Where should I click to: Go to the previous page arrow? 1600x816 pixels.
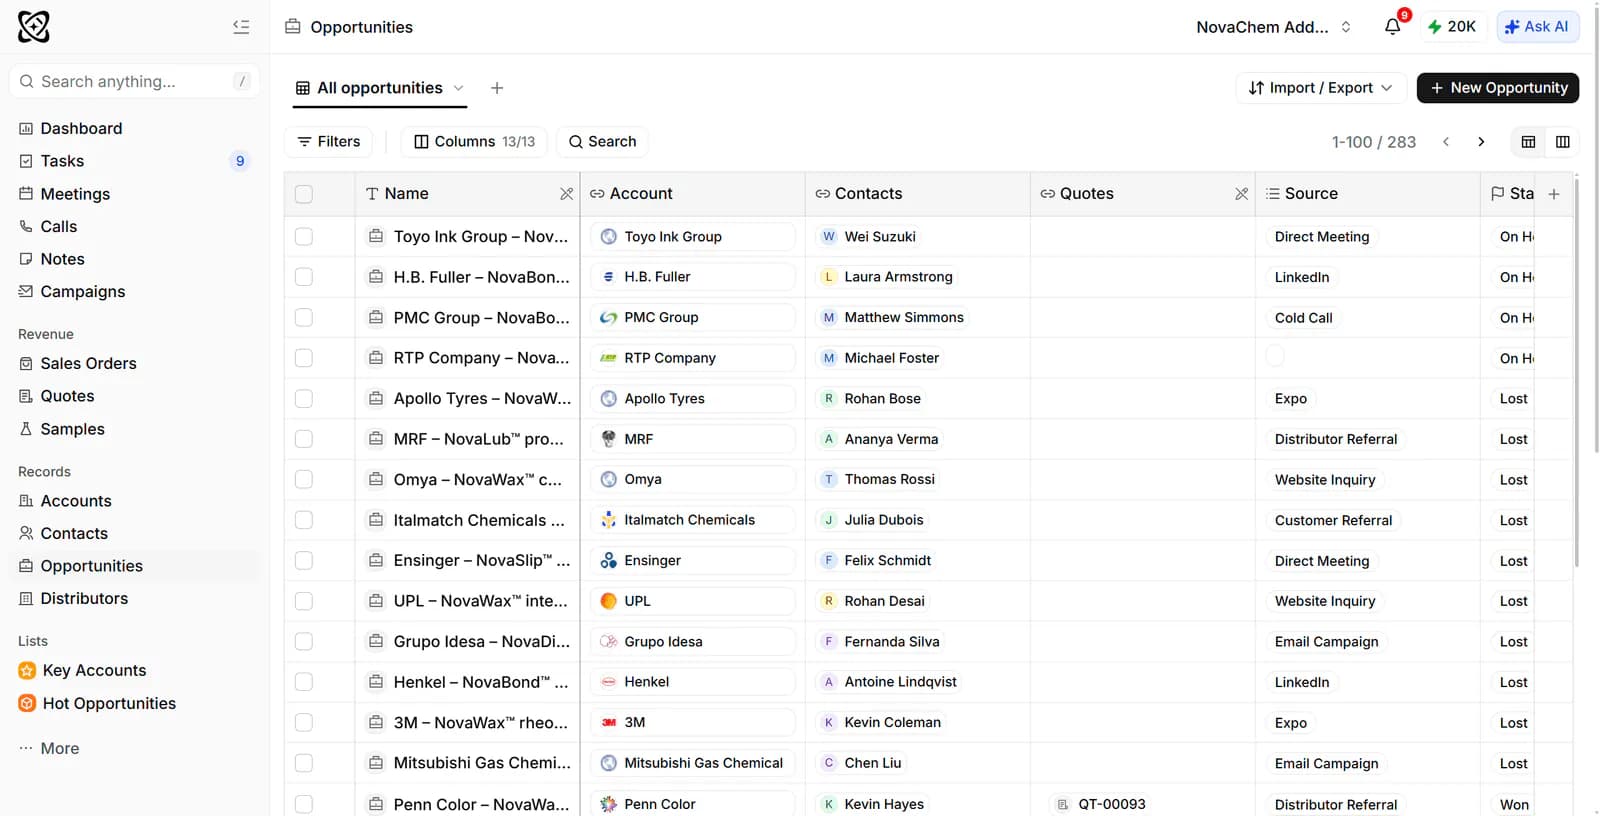[1446, 142]
